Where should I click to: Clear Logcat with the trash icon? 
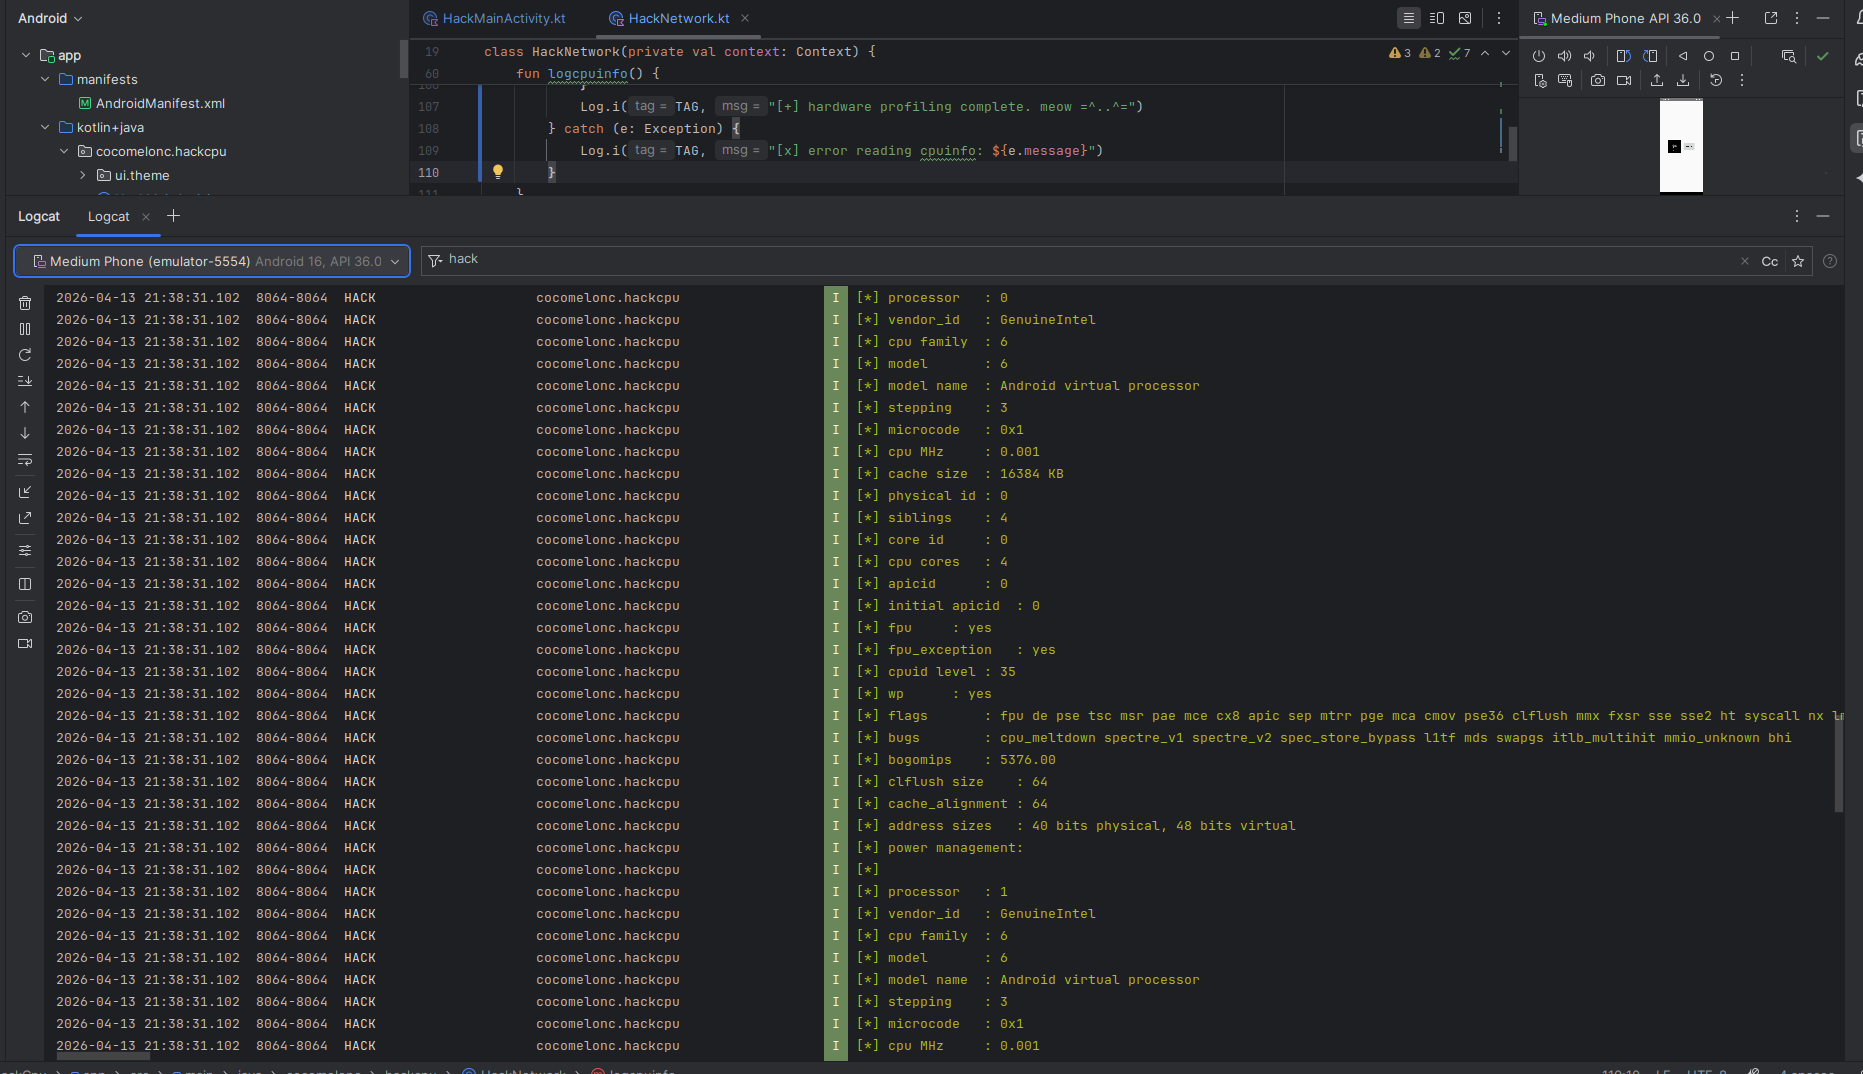click(25, 303)
